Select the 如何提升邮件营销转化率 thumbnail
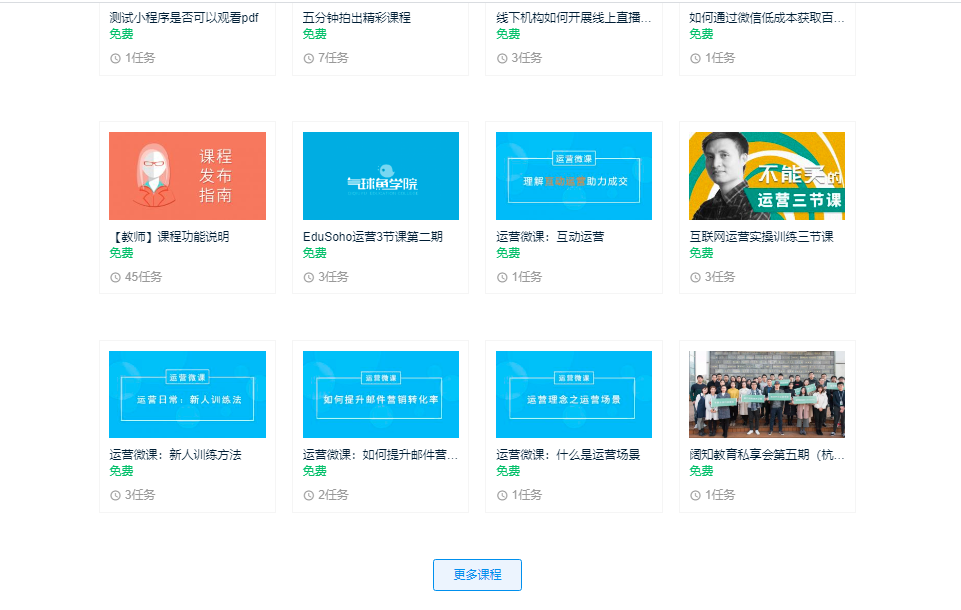The height and width of the screenshot is (610, 961). pos(381,394)
